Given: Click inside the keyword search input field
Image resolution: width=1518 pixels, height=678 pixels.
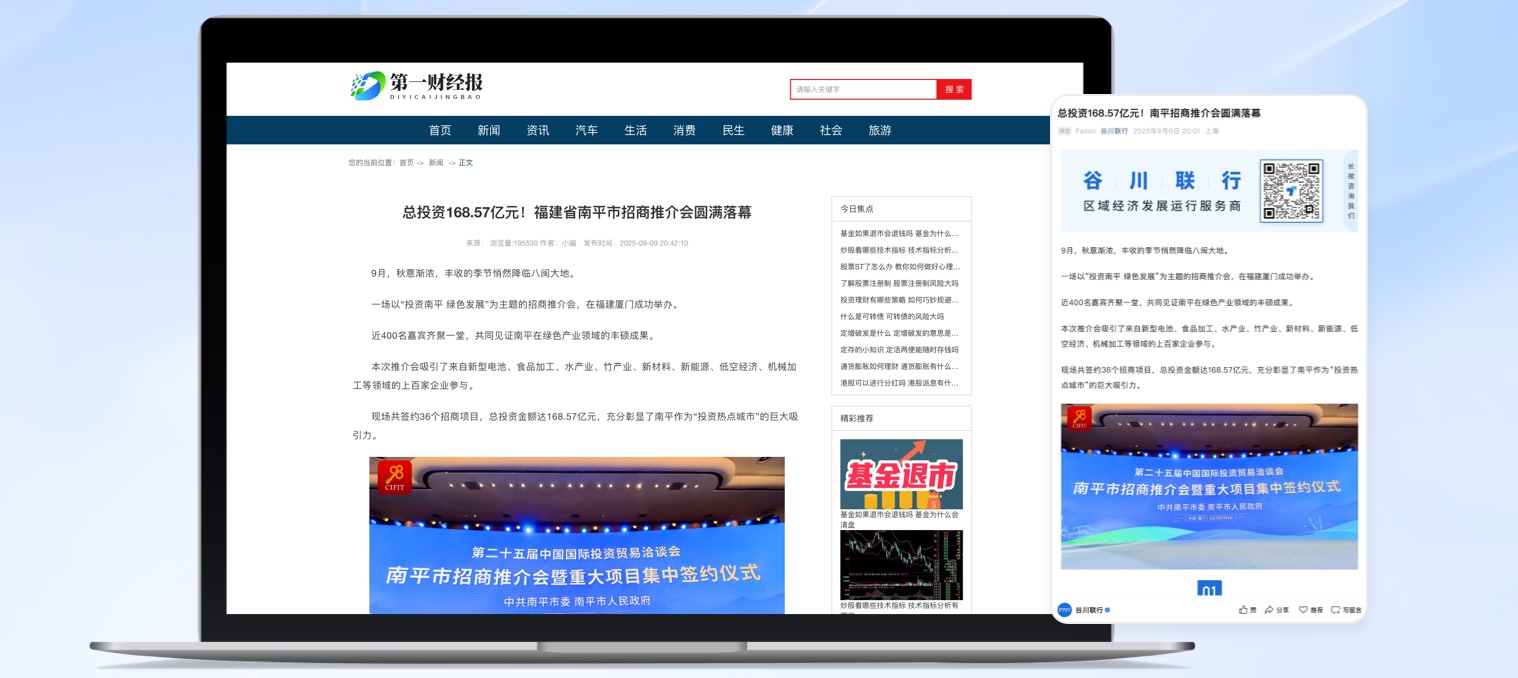Looking at the screenshot, I should pos(864,89).
